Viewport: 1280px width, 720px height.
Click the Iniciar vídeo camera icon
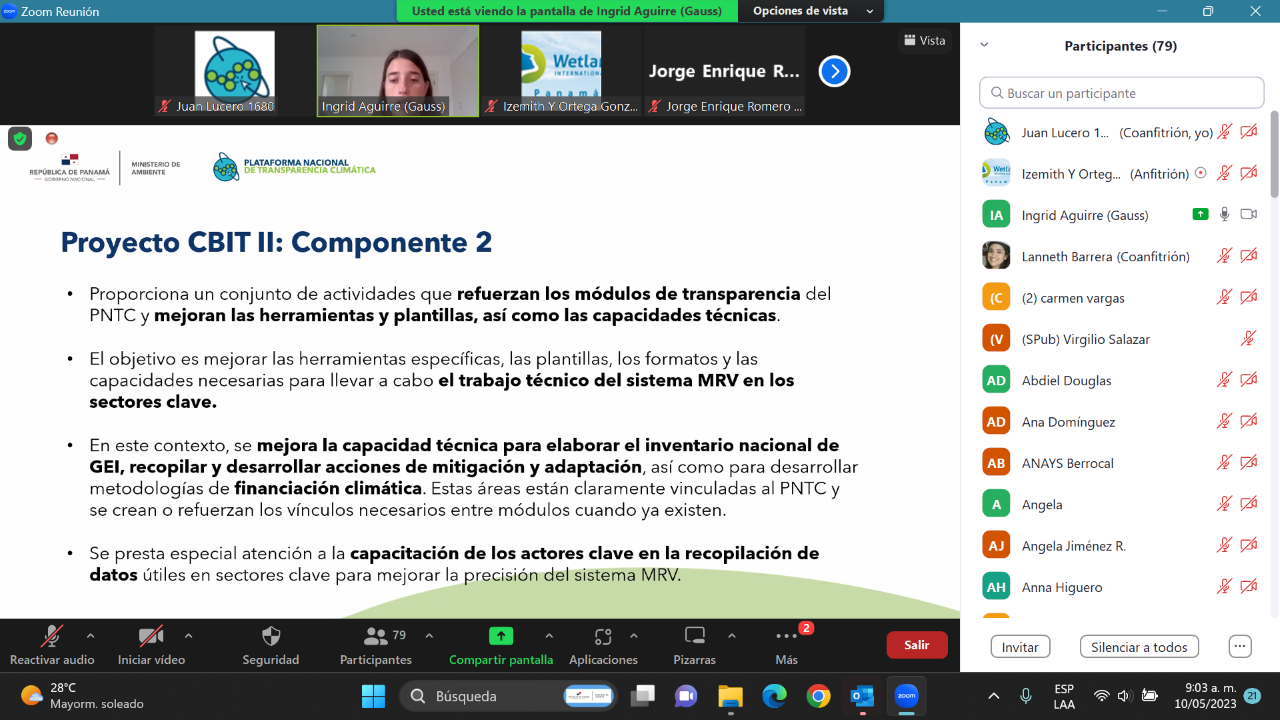point(151,636)
